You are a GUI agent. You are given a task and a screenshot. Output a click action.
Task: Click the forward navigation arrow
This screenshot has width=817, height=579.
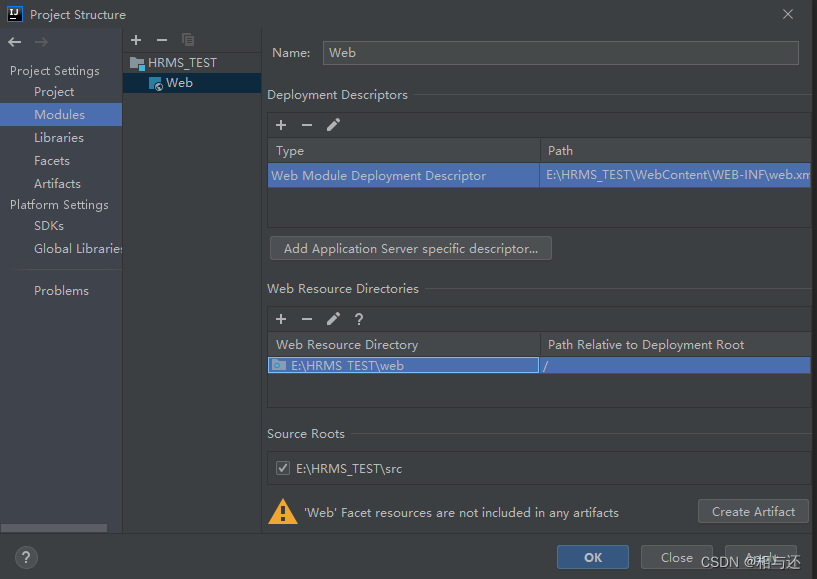tap(41, 42)
